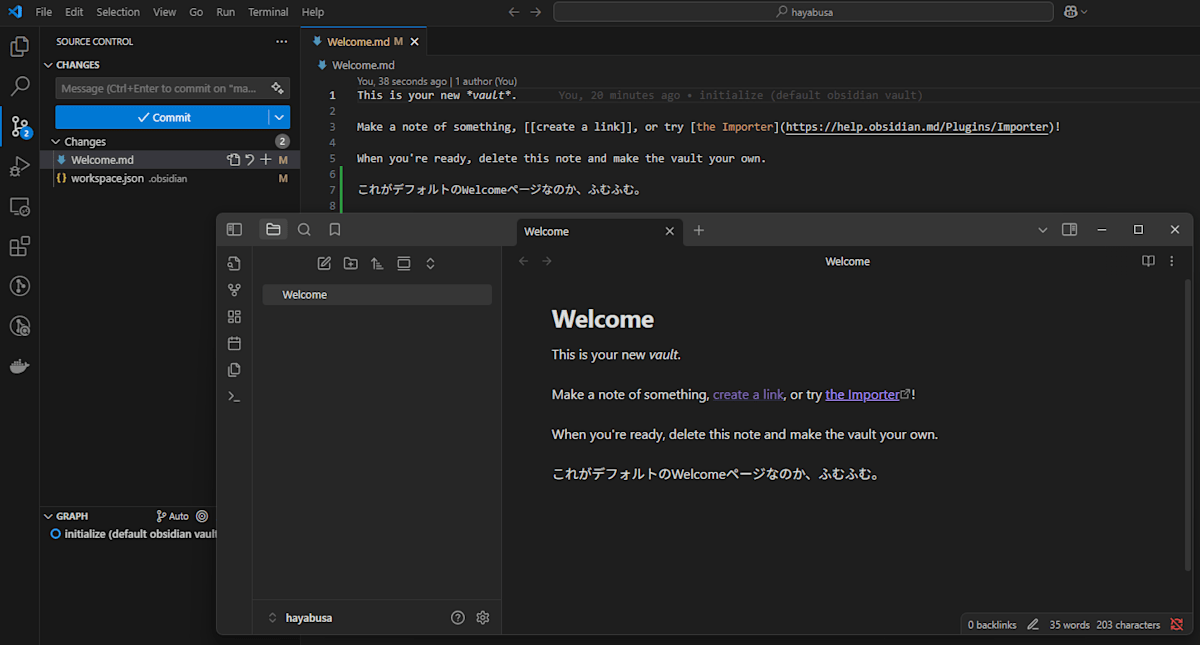Click pencil edit mode icon in Obsidian status bar
Viewport: 1200px width, 645px height.
(1033, 625)
